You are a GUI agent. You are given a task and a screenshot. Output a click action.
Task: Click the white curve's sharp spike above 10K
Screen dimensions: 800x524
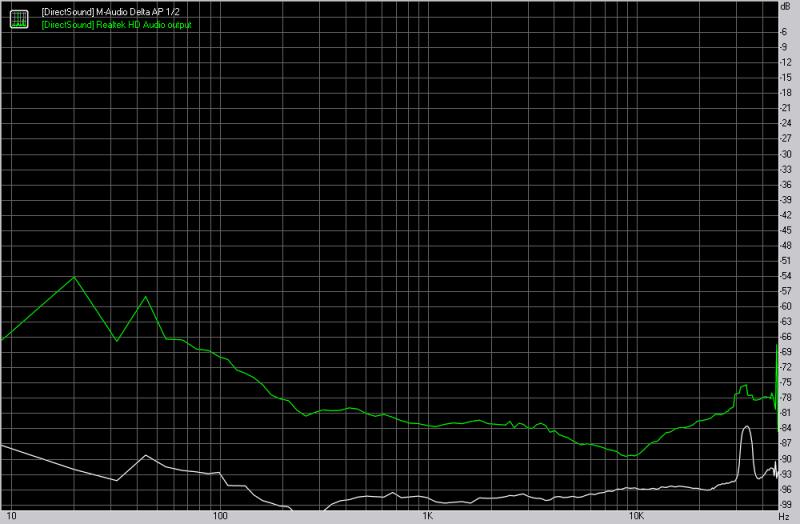click(745, 428)
